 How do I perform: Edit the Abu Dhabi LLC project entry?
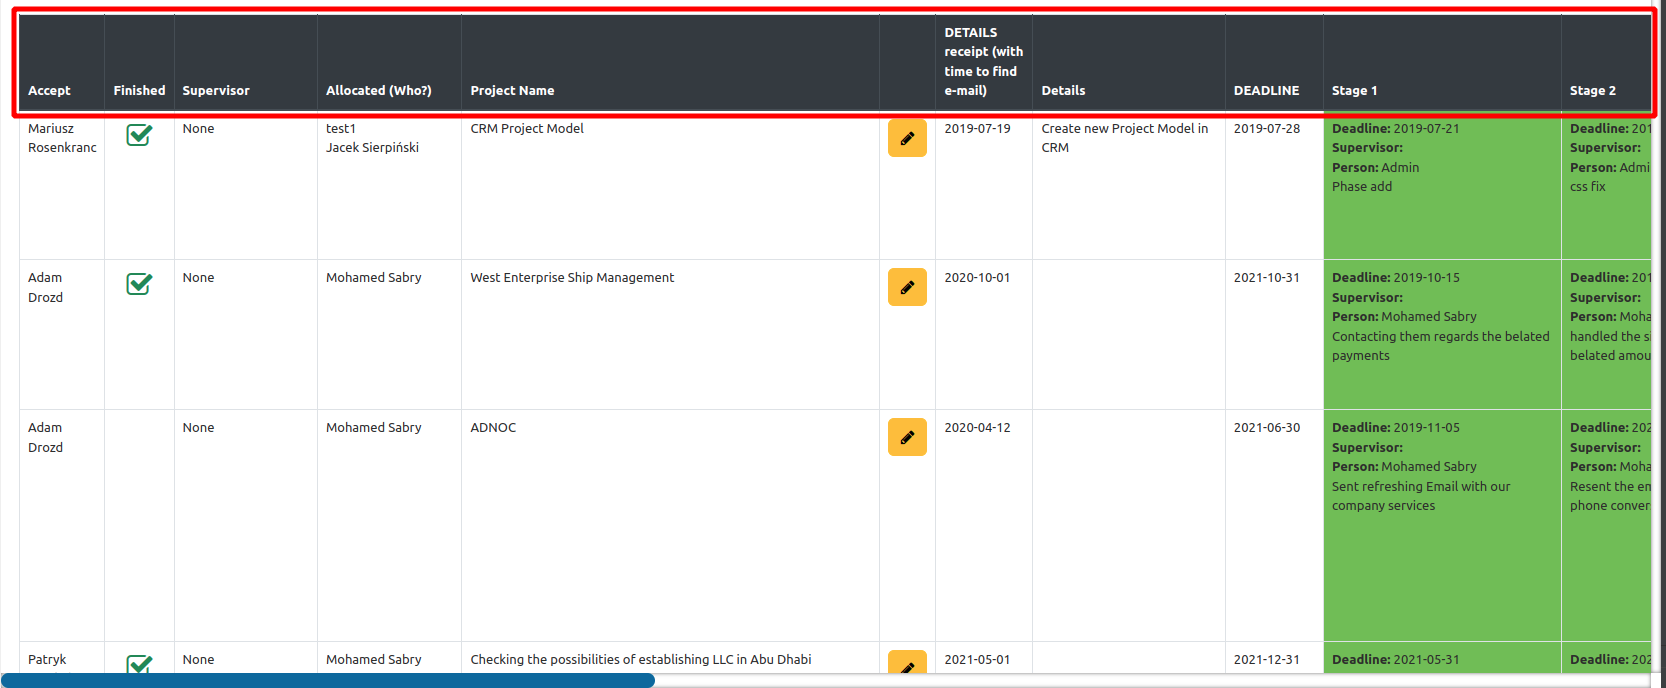[x=907, y=664]
